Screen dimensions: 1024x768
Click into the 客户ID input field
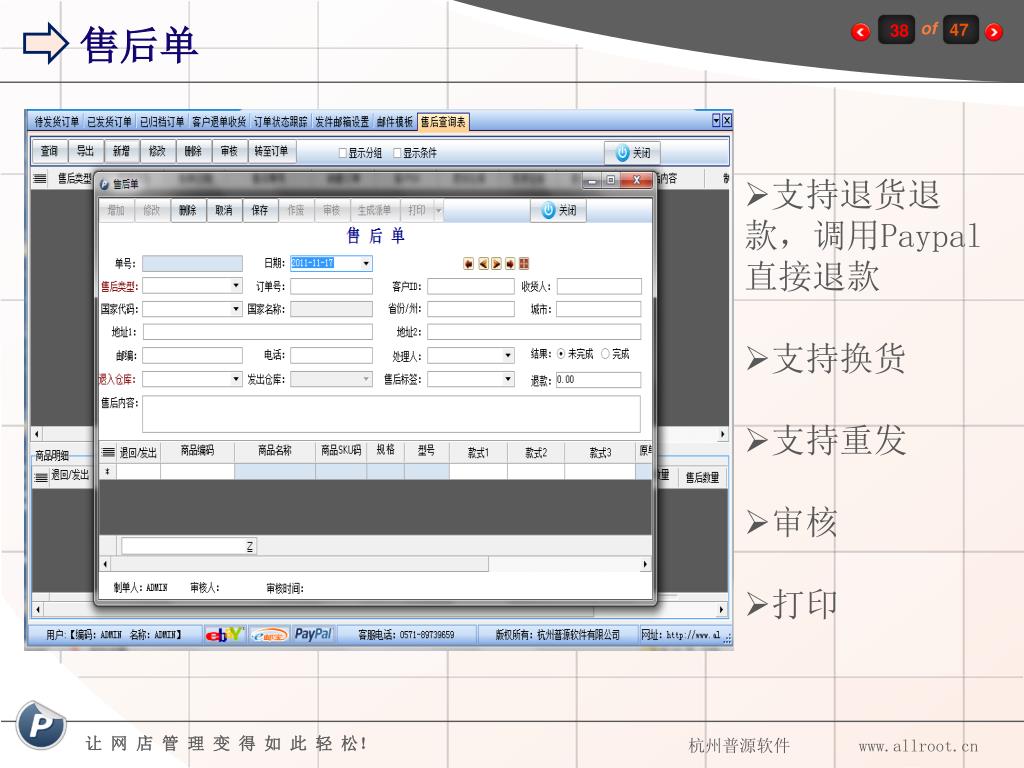pyautogui.click(x=470, y=286)
